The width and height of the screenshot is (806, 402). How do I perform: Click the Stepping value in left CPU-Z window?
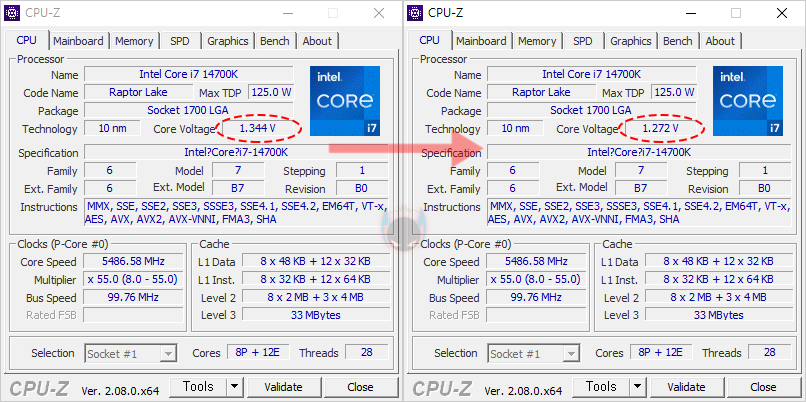pos(362,170)
